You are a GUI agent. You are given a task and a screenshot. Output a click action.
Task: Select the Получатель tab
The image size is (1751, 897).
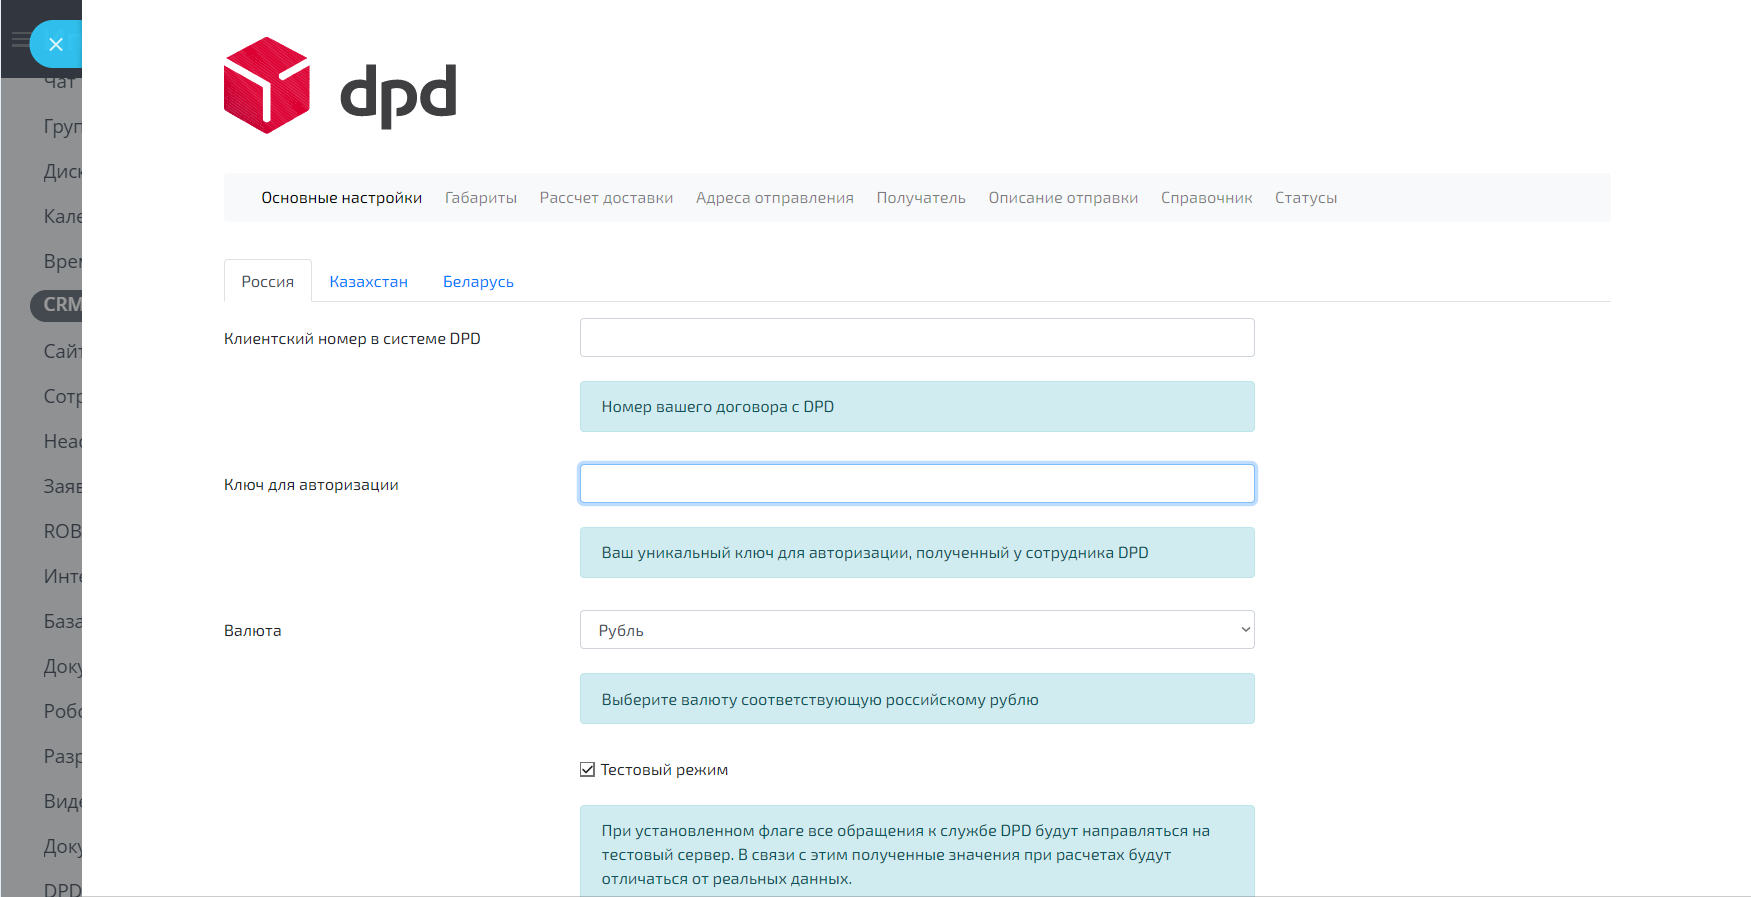[x=921, y=198]
